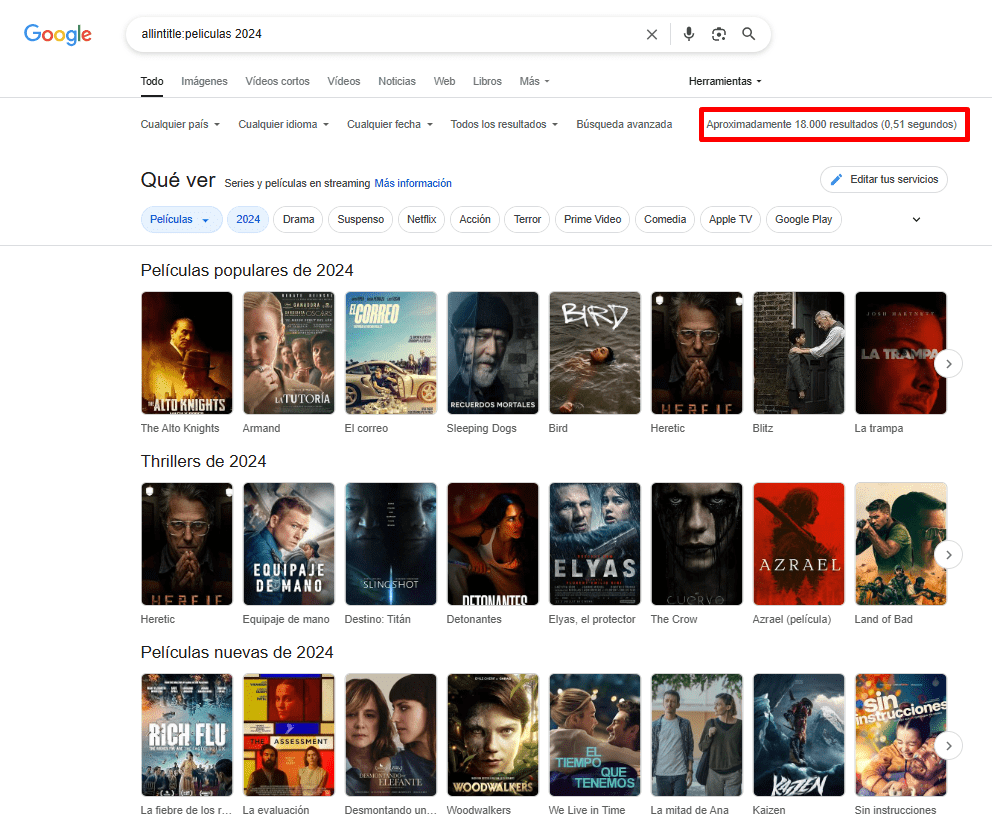Toggle the 2024 filter chip
Screen dimensions: 992x831
248,219
